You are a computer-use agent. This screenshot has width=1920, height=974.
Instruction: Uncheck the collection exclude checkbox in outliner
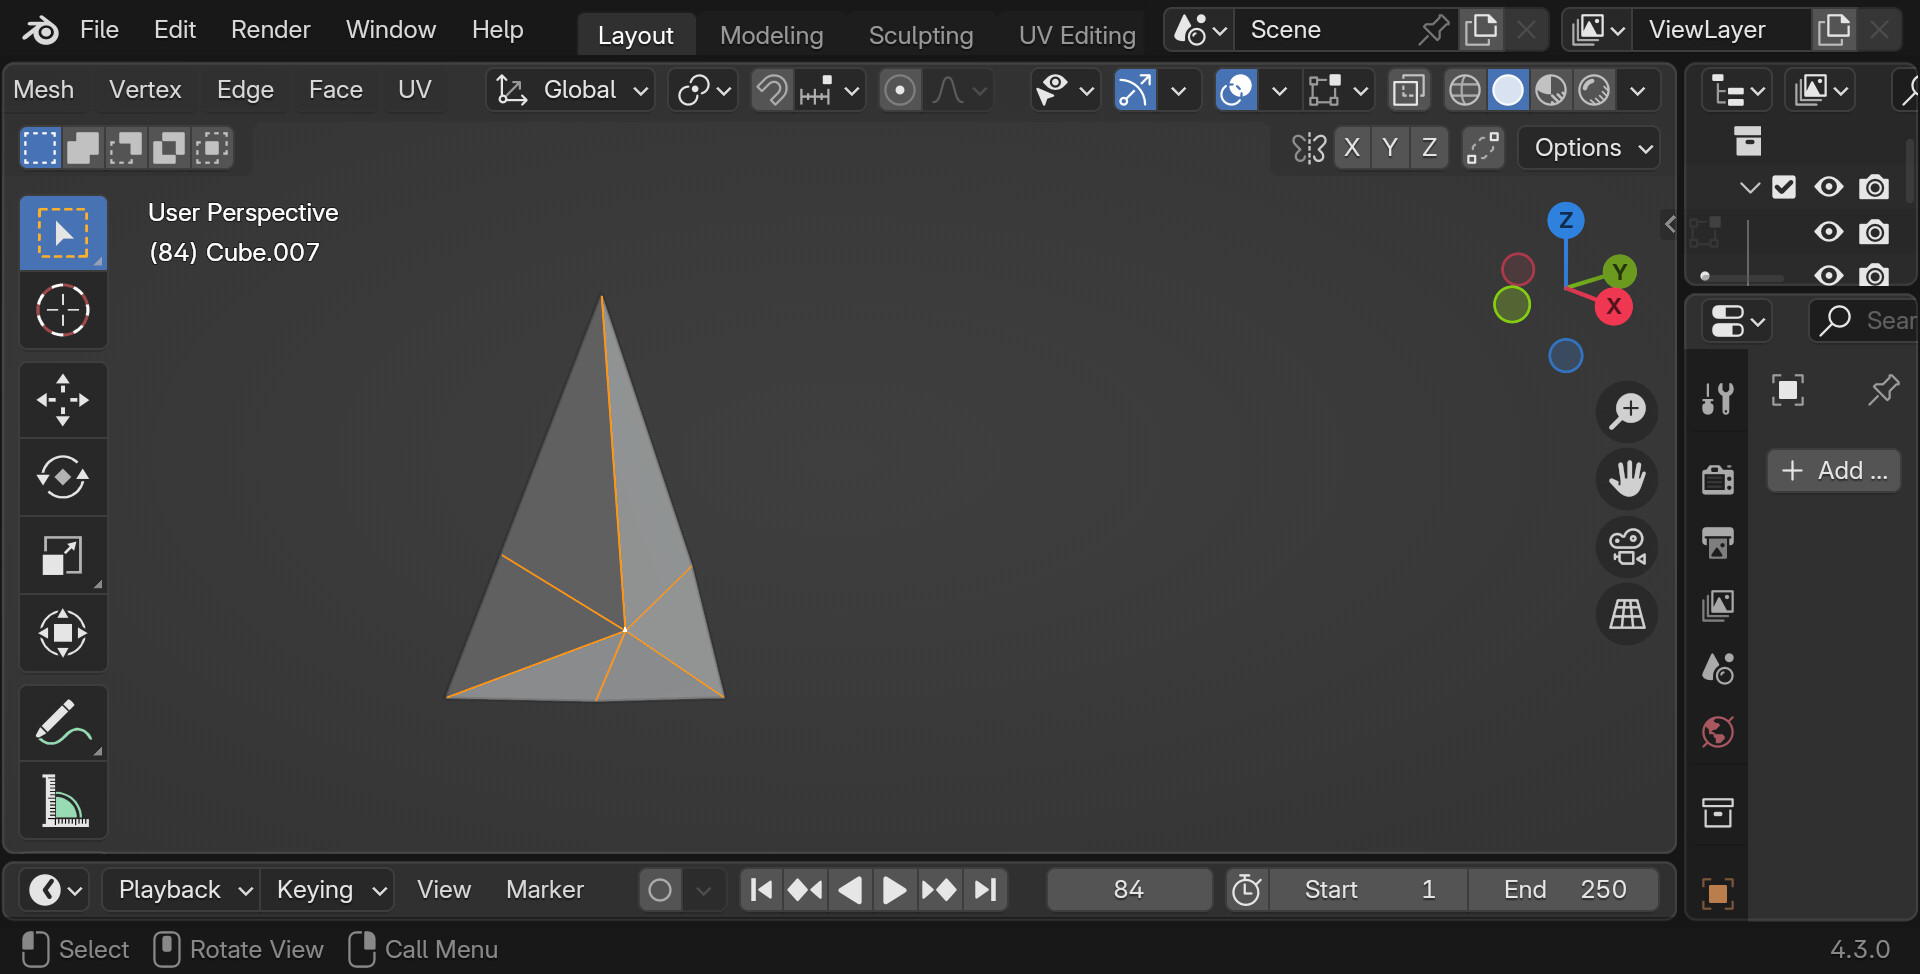pyautogui.click(x=1784, y=187)
